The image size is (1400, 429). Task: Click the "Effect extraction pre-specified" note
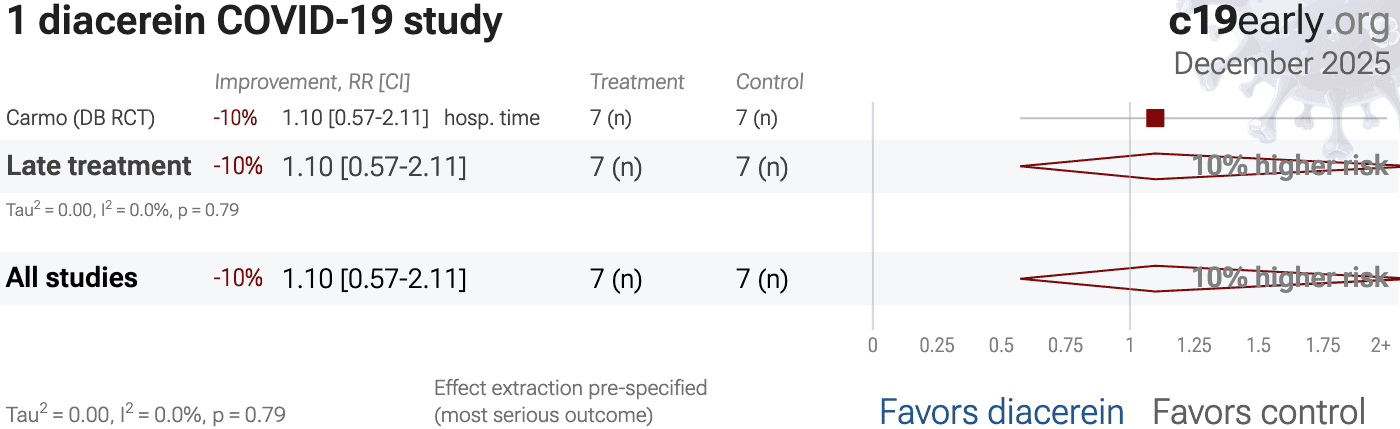(570, 388)
